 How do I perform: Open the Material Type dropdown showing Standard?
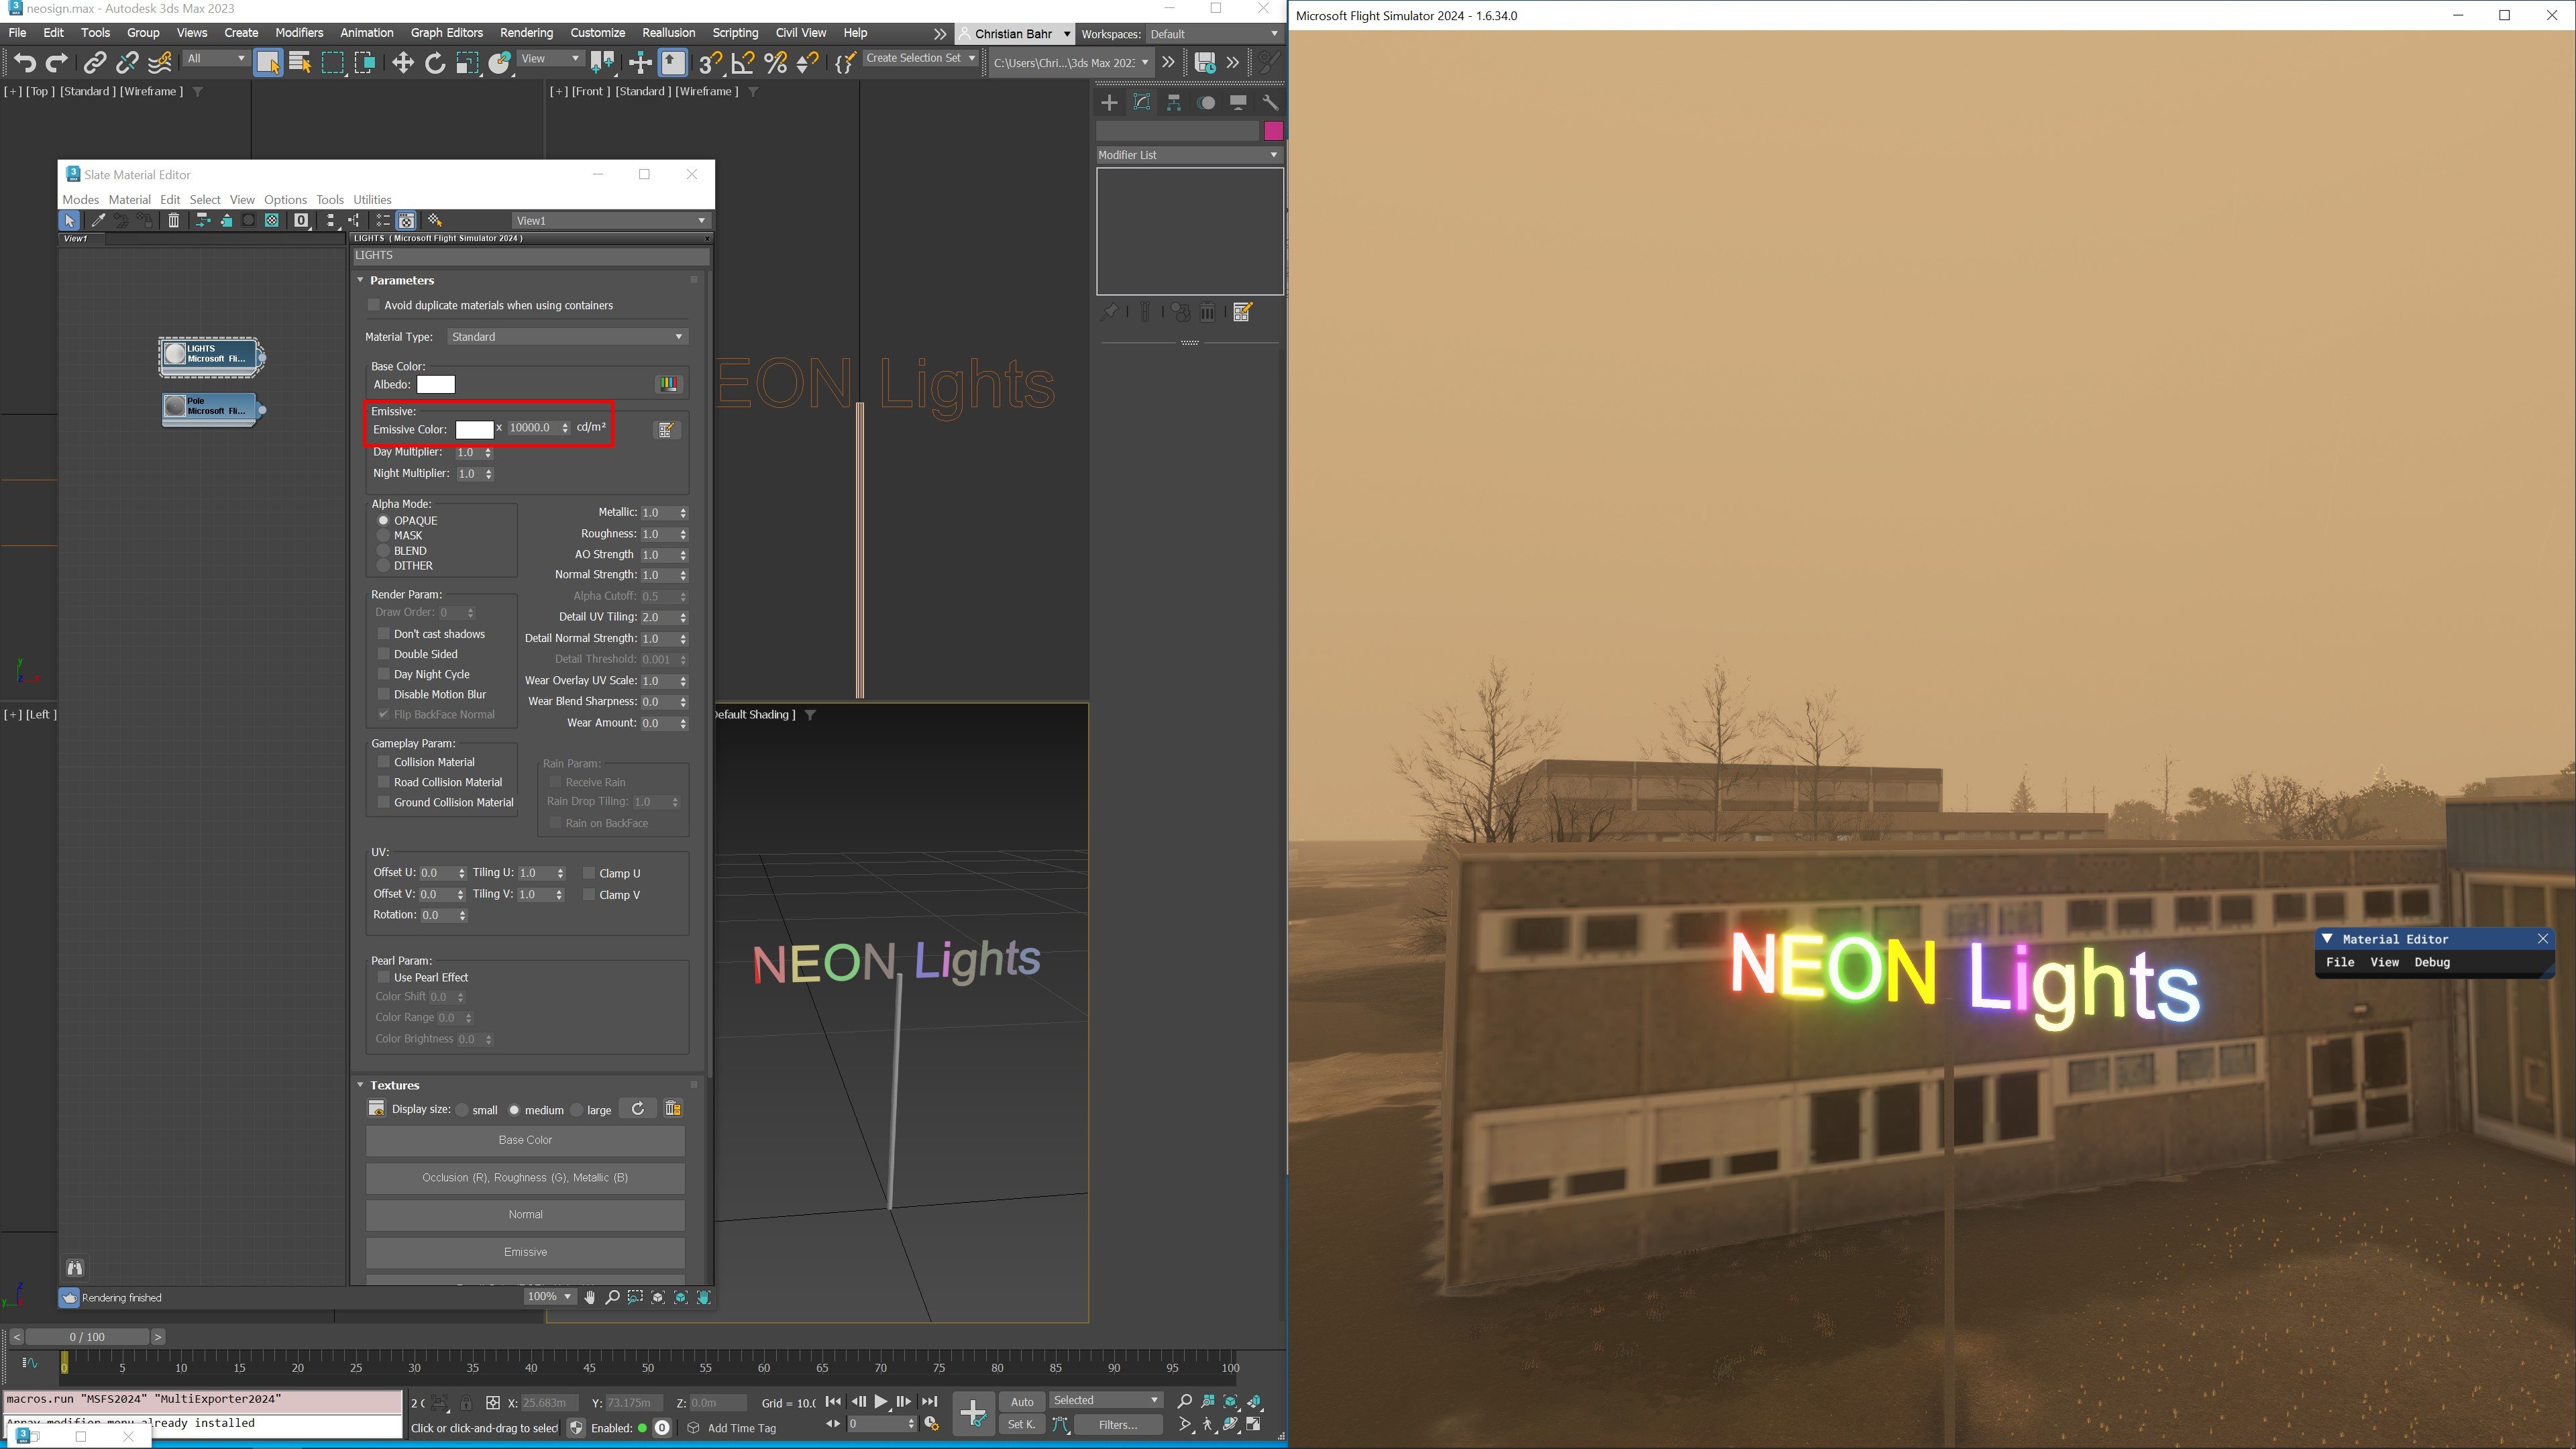[567, 337]
